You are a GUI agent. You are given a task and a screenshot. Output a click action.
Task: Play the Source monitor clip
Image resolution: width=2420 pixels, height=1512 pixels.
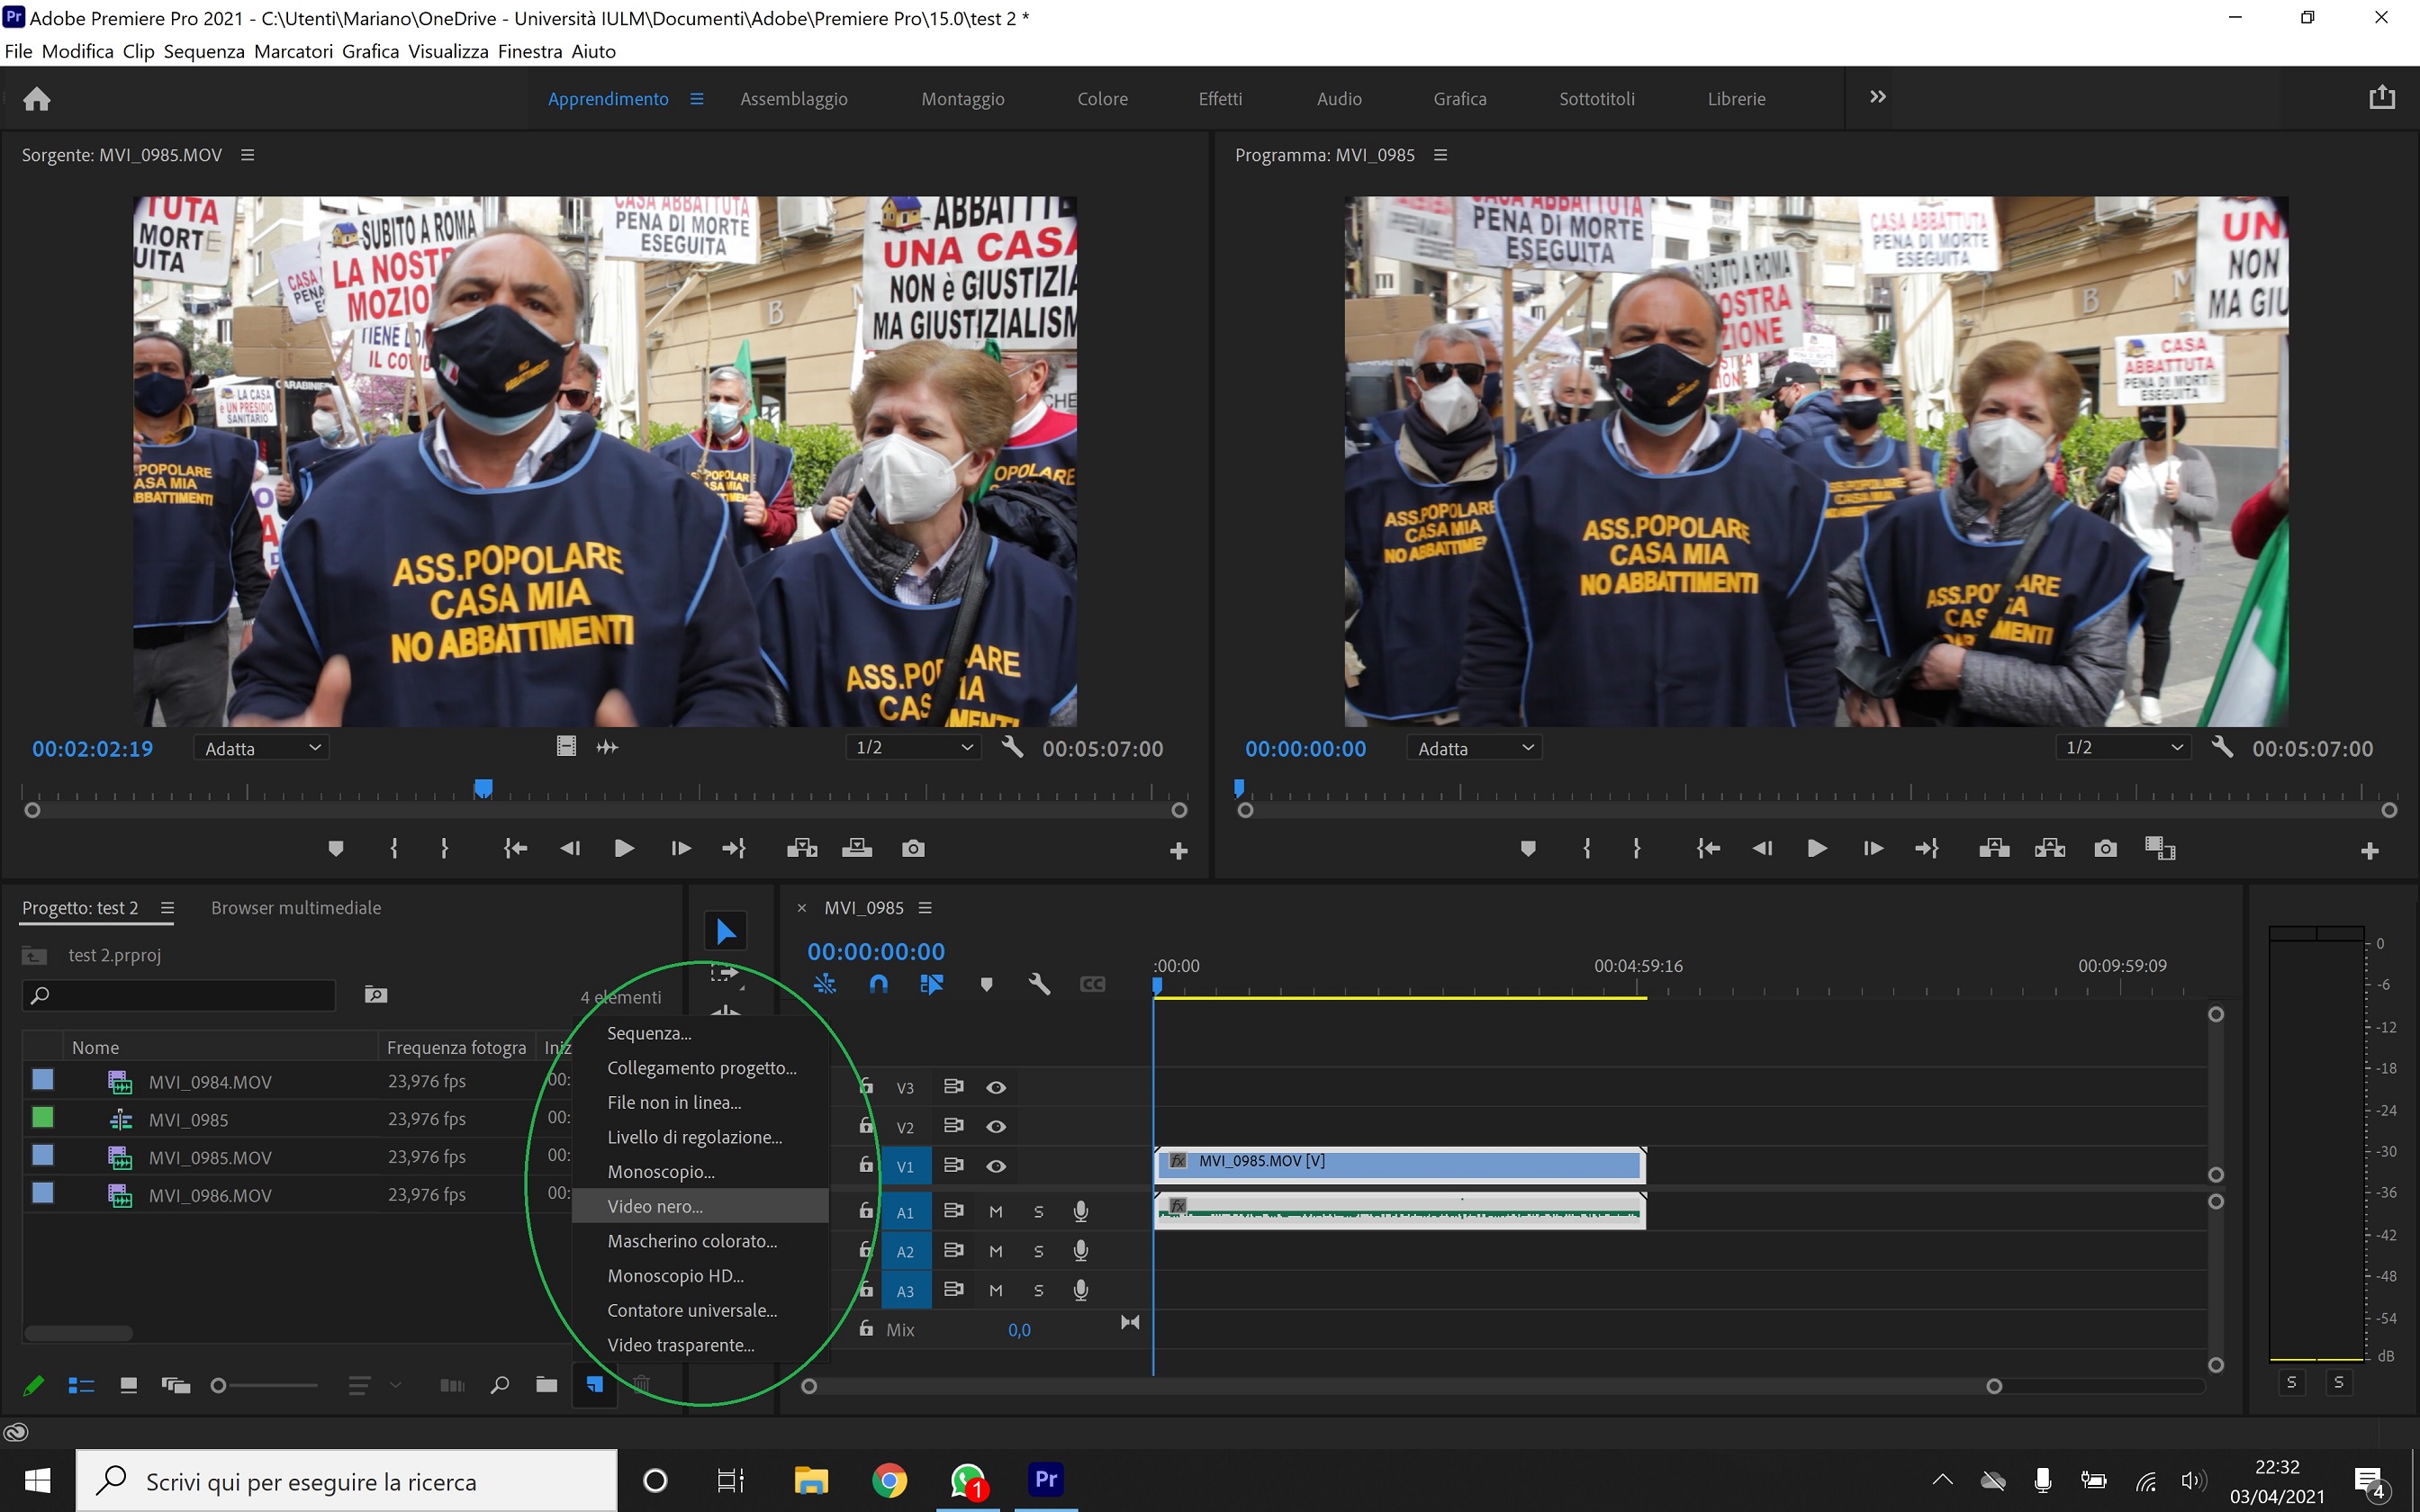624,849
